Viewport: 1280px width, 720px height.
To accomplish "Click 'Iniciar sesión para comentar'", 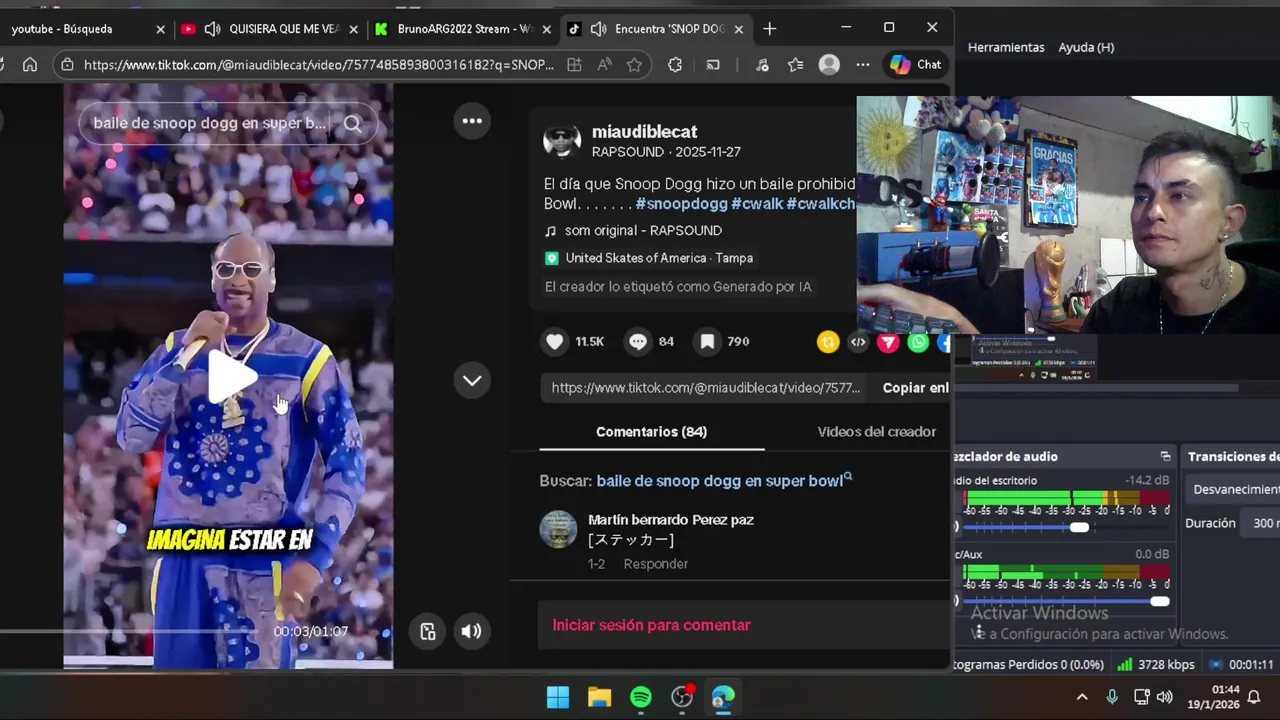I will tap(651, 625).
